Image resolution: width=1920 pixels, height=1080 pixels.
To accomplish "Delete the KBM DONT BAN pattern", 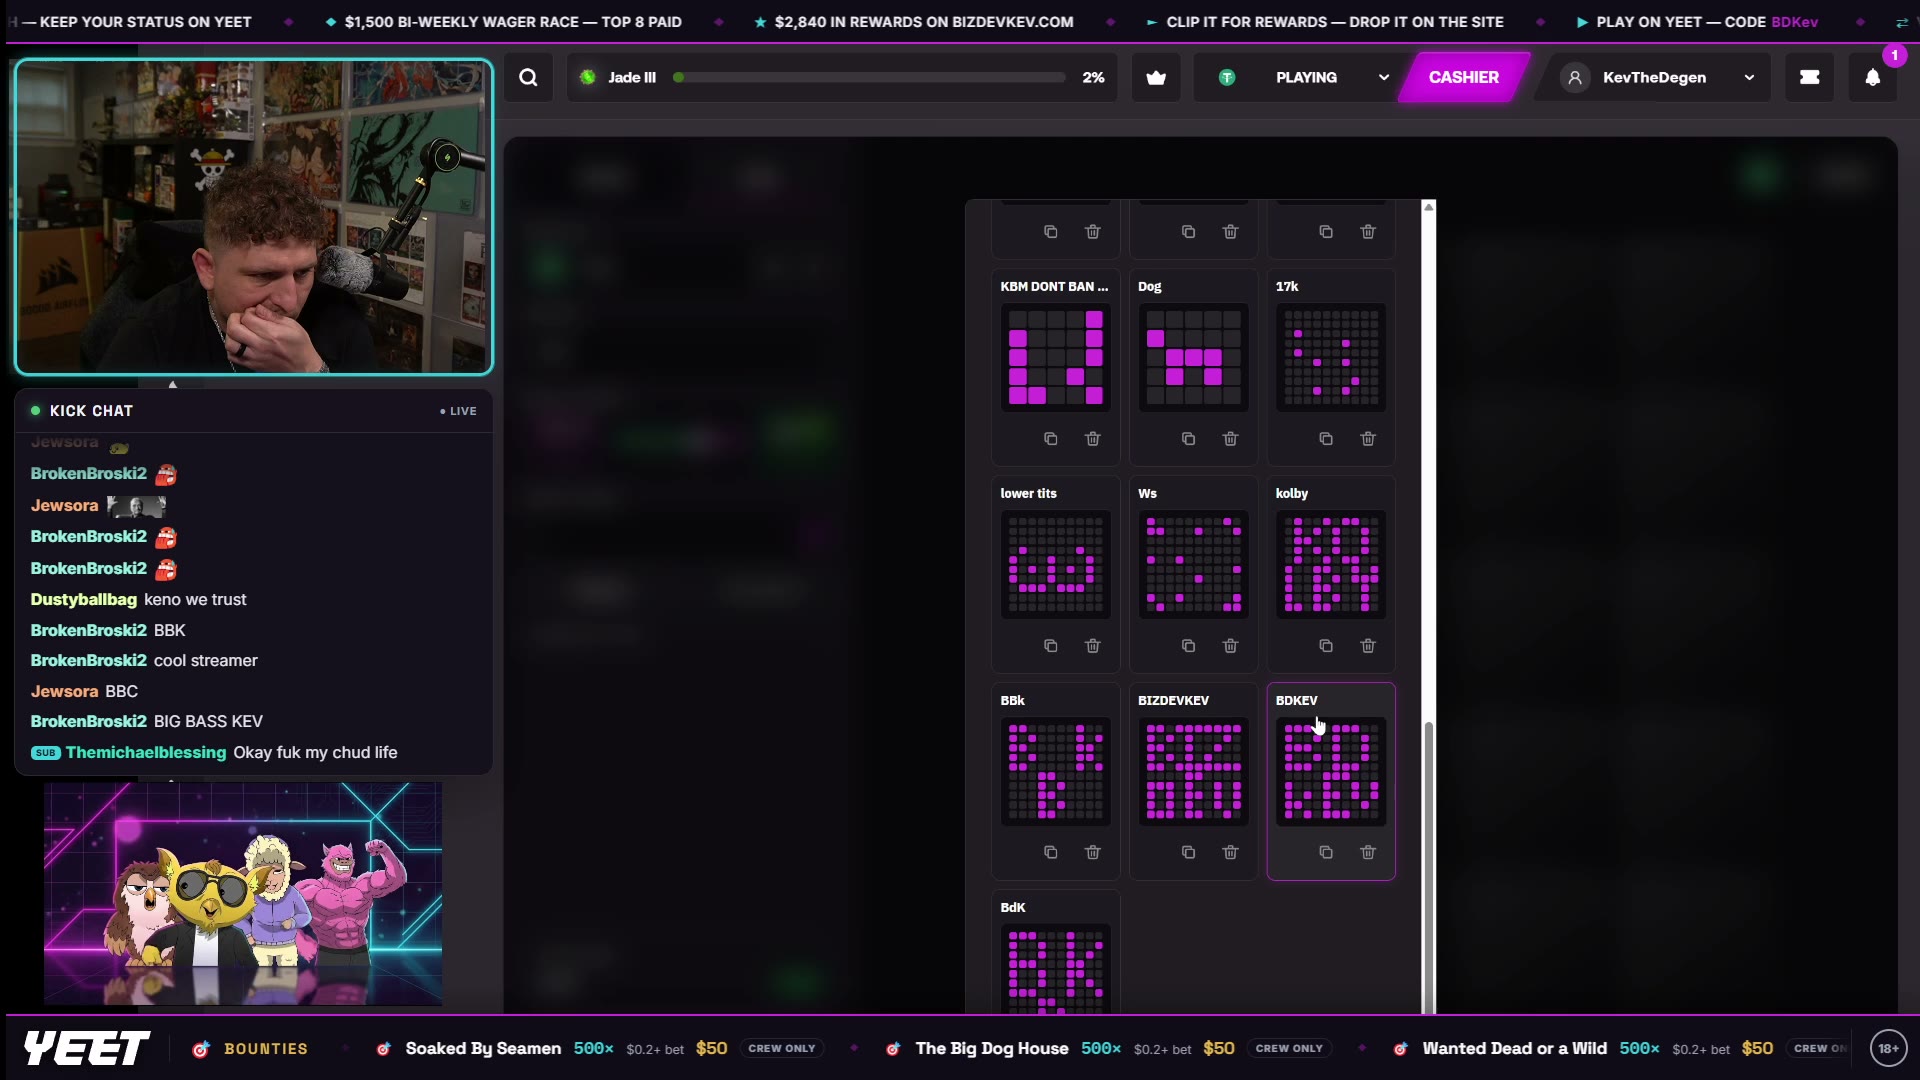I will point(1093,439).
